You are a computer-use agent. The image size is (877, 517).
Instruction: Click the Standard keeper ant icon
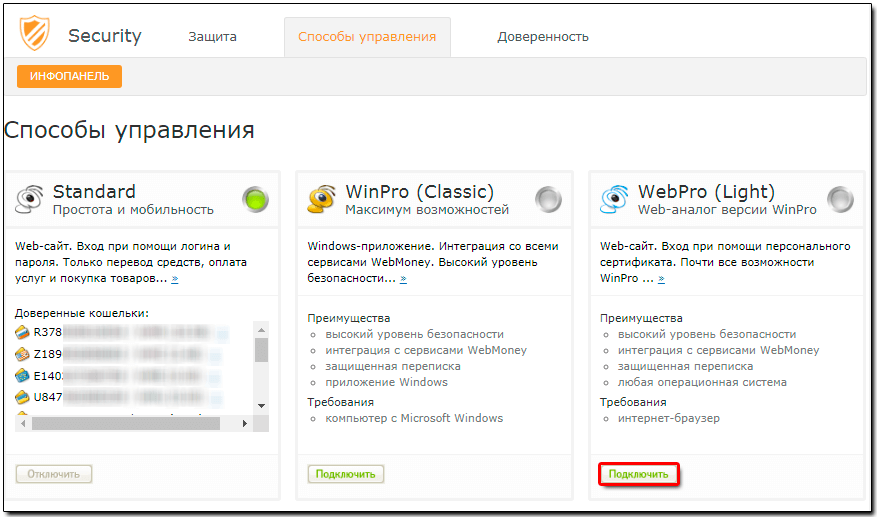coord(31,200)
